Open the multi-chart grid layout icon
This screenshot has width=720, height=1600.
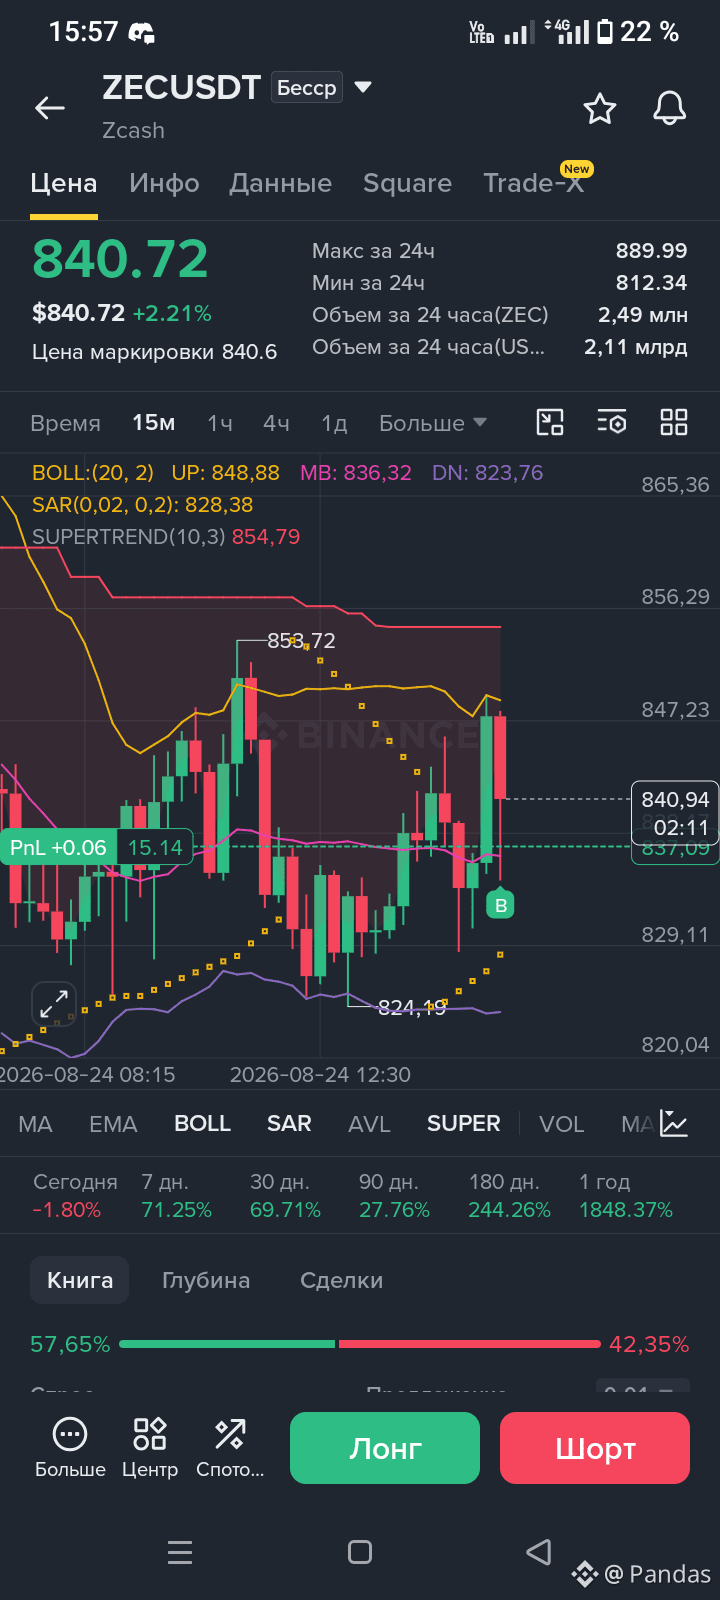pos(674,422)
